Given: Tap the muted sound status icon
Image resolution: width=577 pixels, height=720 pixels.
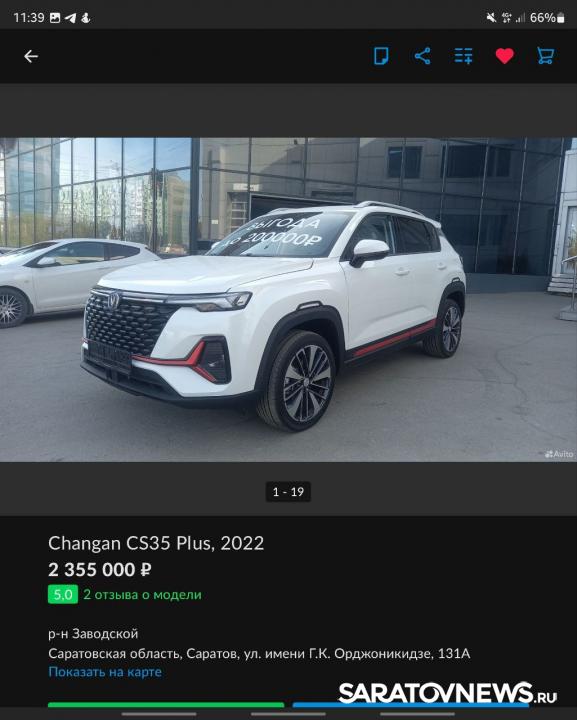Looking at the screenshot, I should (x=491, y=18).
